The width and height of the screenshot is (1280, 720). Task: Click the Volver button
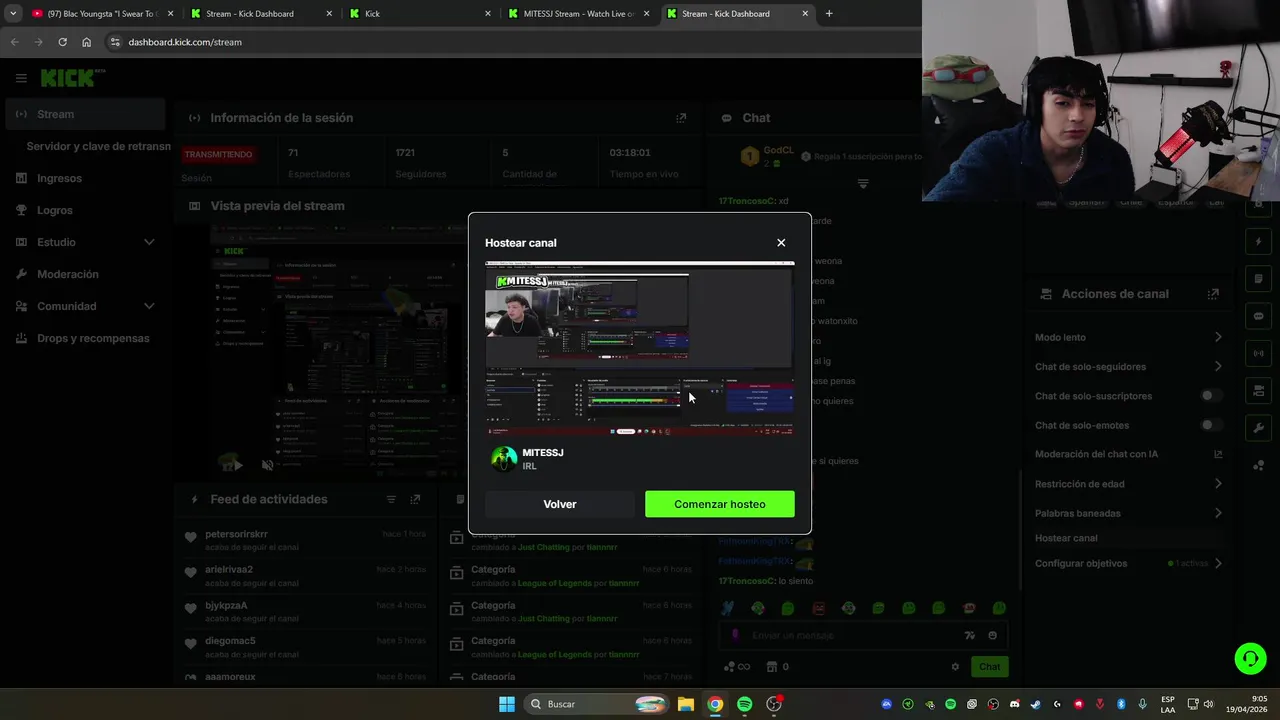(x=560, y=504)
